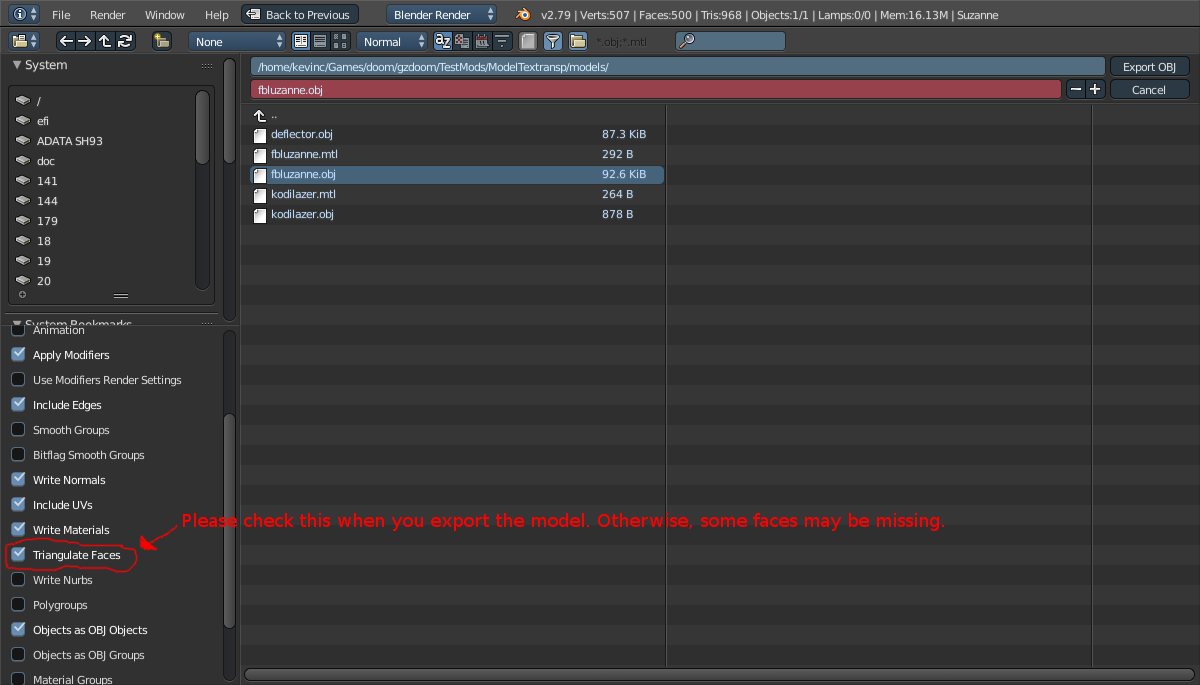The image size is (1200, 685).
Task: Open the None recursion level dropdown
Action: [237, 41]
